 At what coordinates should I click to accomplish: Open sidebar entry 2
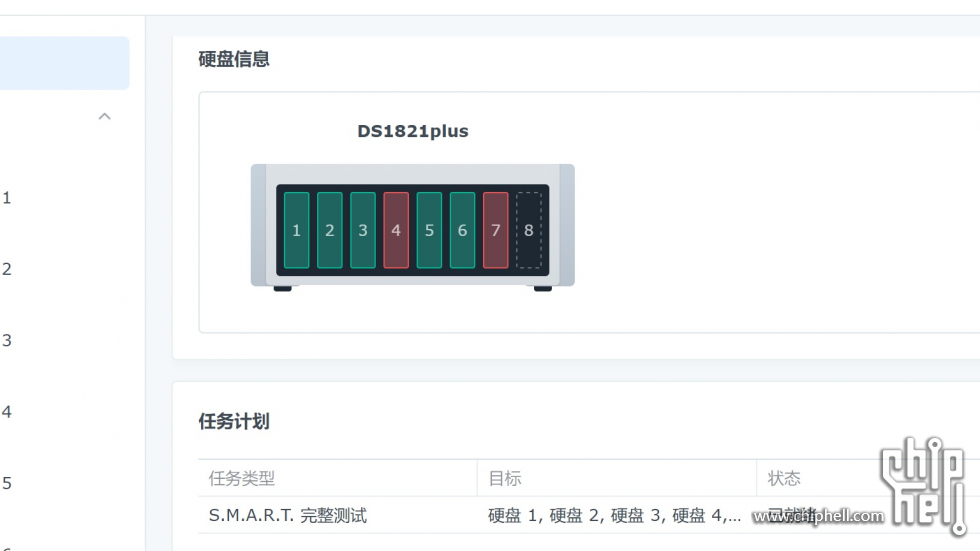click(x=7, y=269)
